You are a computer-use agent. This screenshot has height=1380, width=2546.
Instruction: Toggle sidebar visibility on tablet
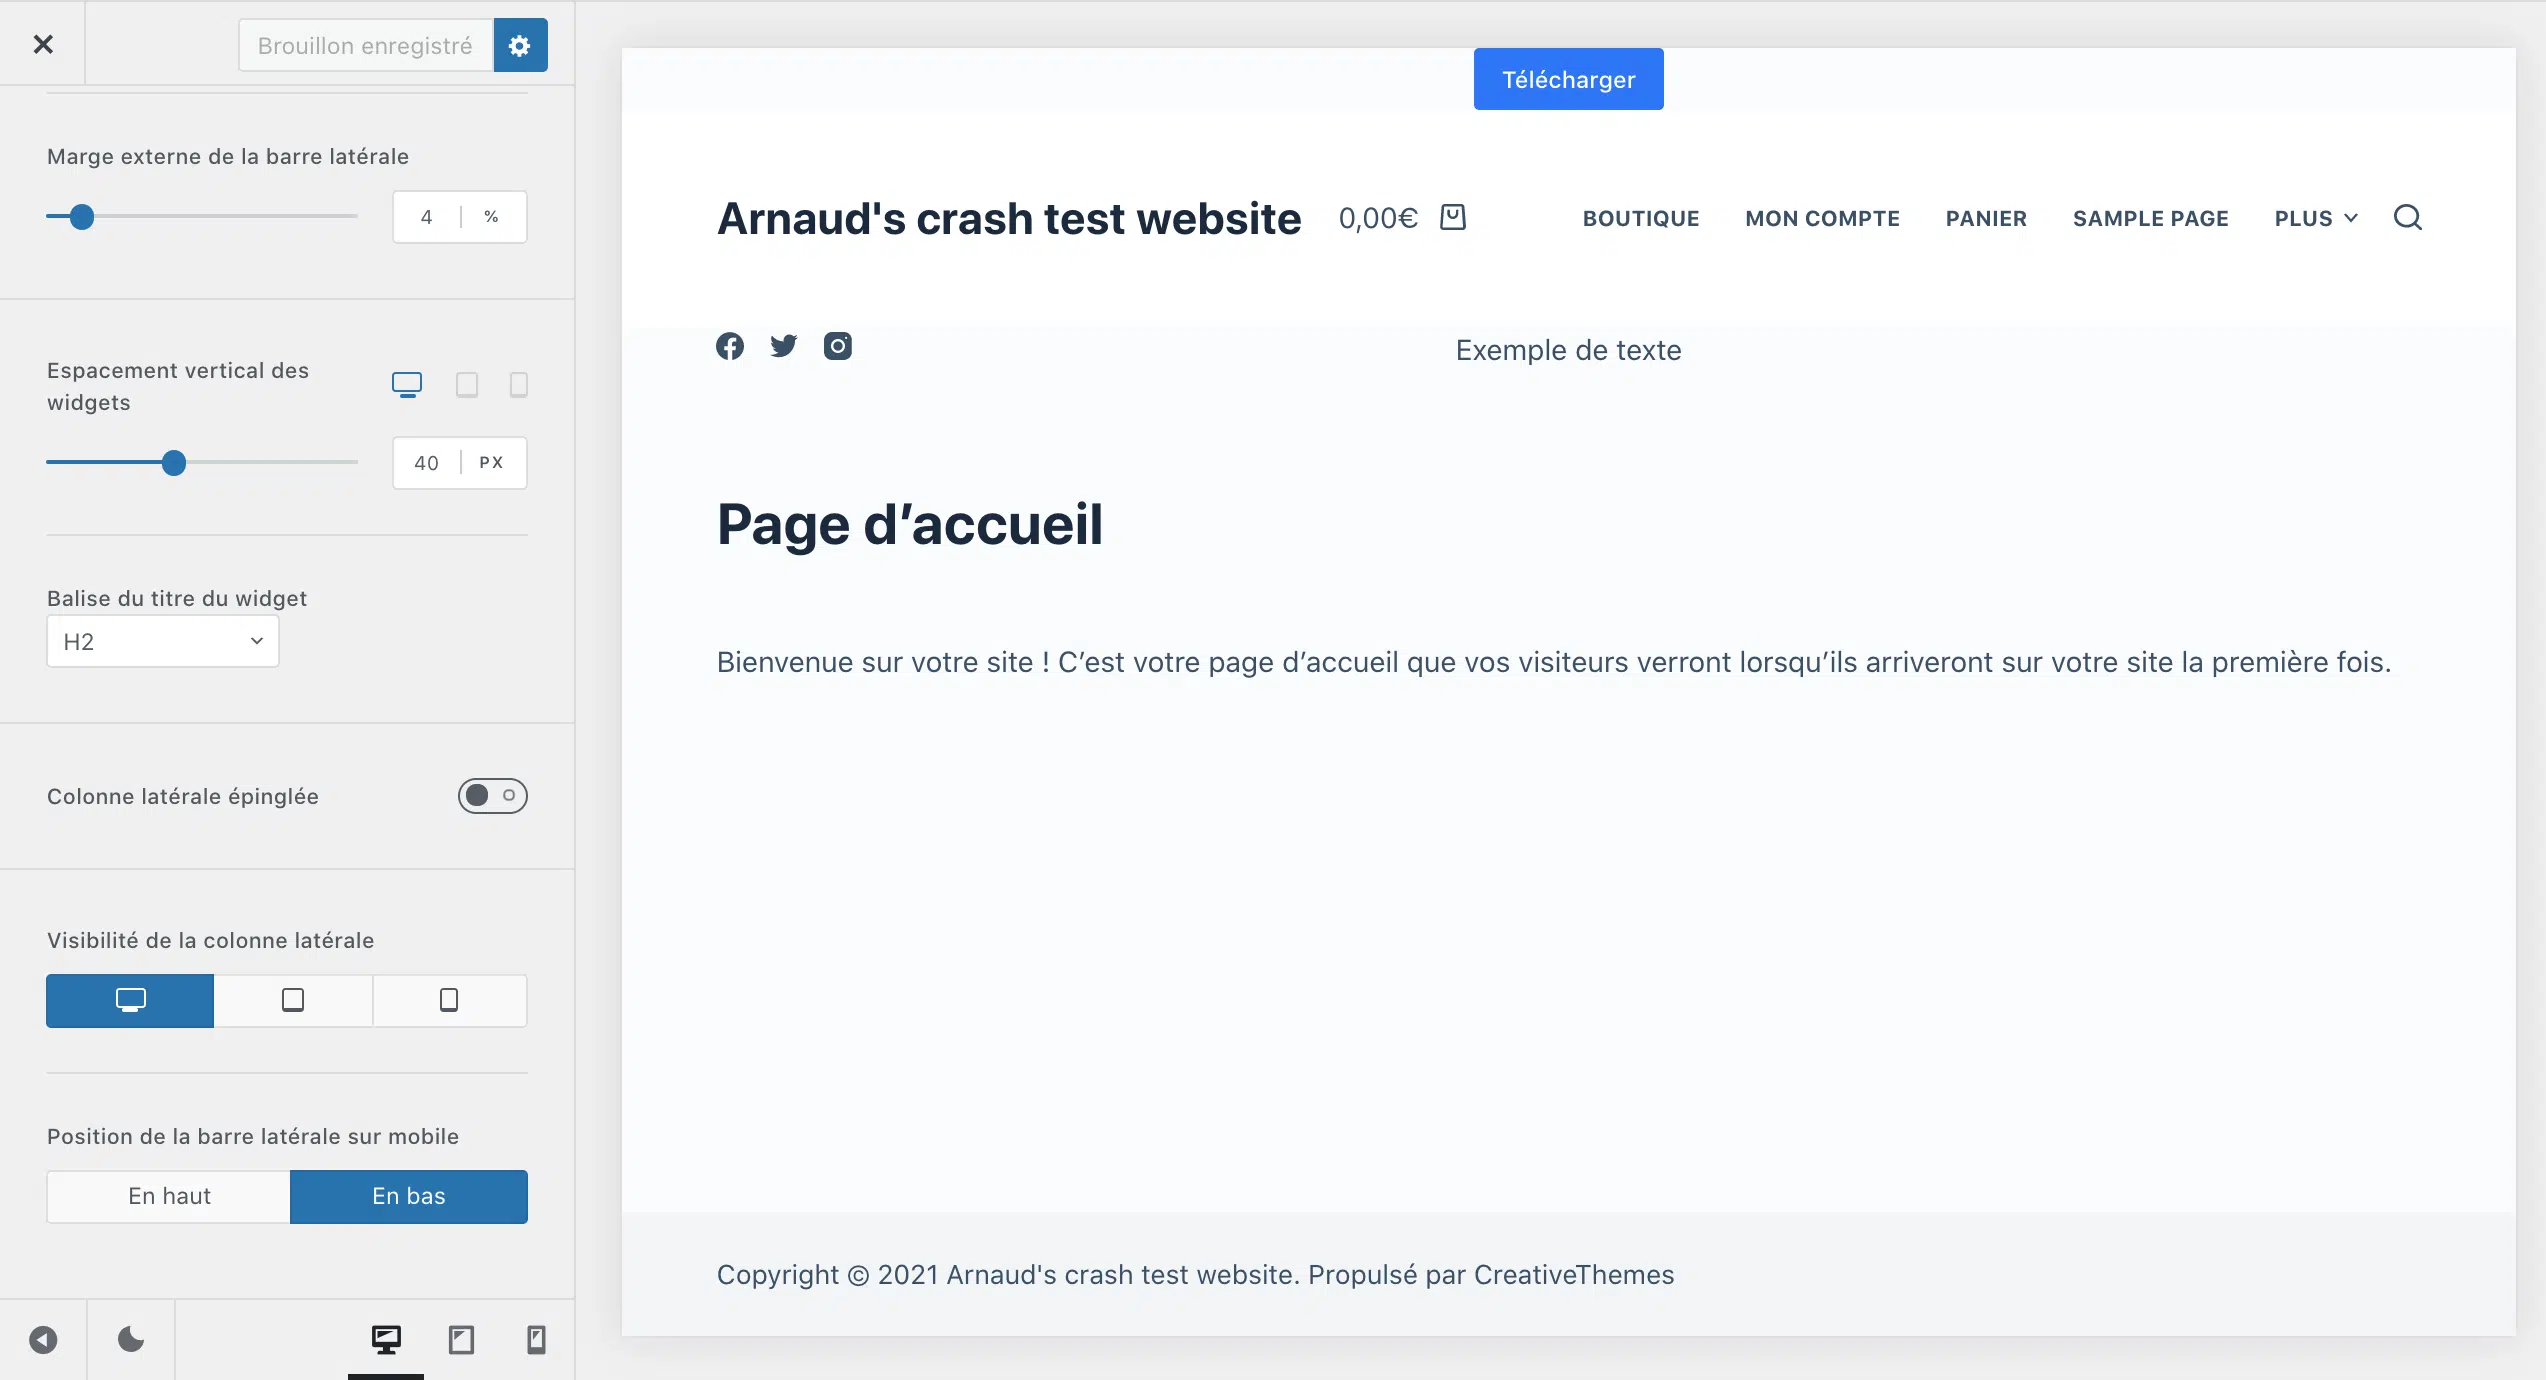click(293, 1000)
